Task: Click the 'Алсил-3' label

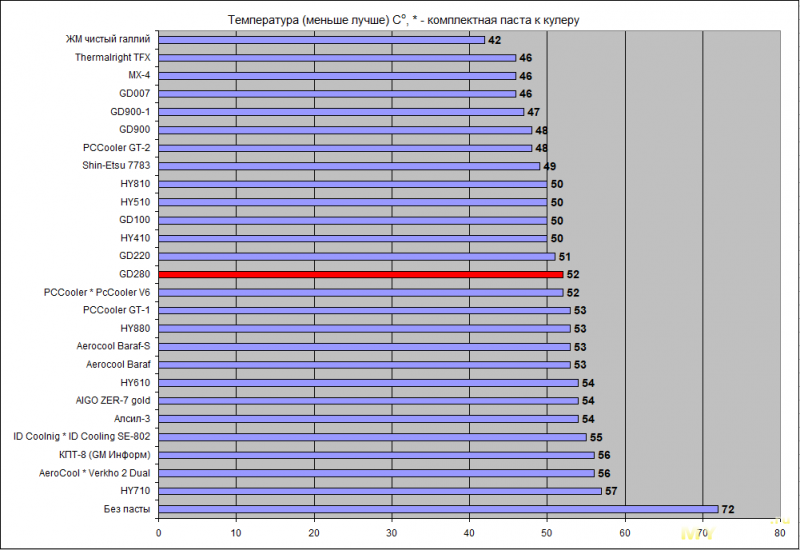Action: 132,418
